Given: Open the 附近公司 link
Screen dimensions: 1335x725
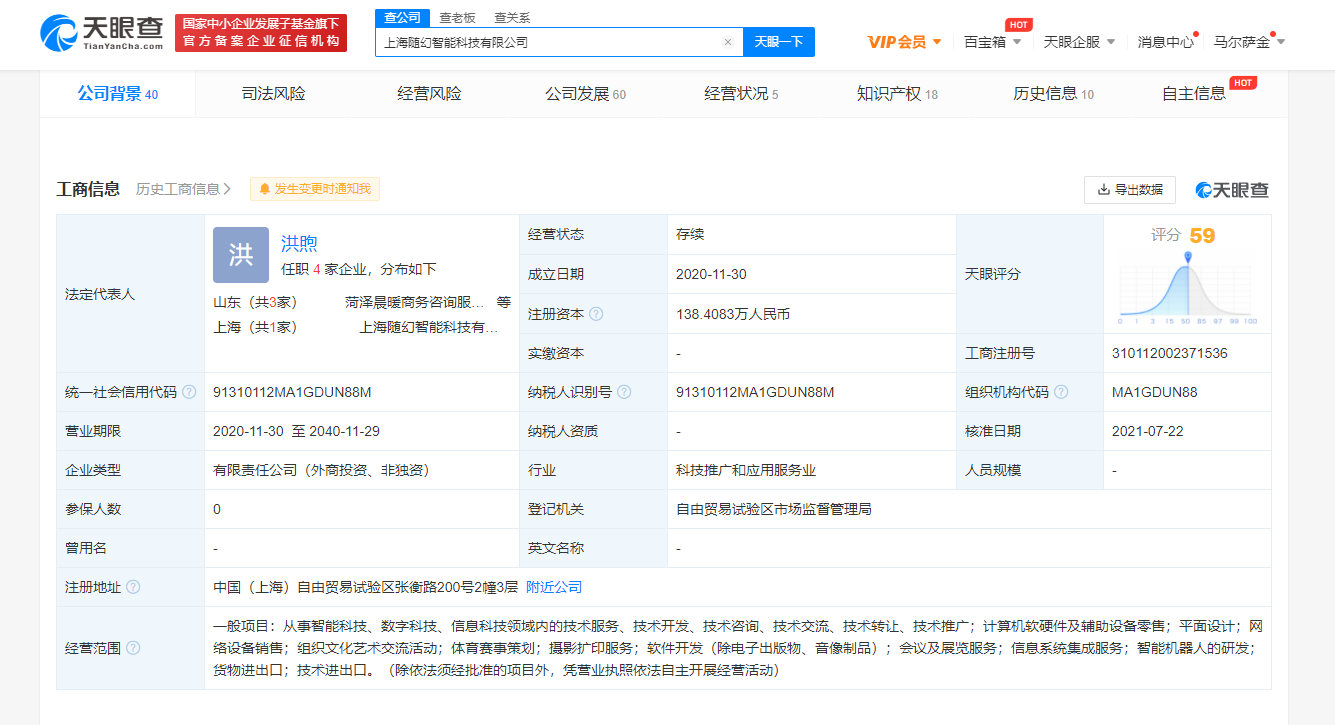Looking at the screenshot, I should pyautogui.click(x=554, y=587).
